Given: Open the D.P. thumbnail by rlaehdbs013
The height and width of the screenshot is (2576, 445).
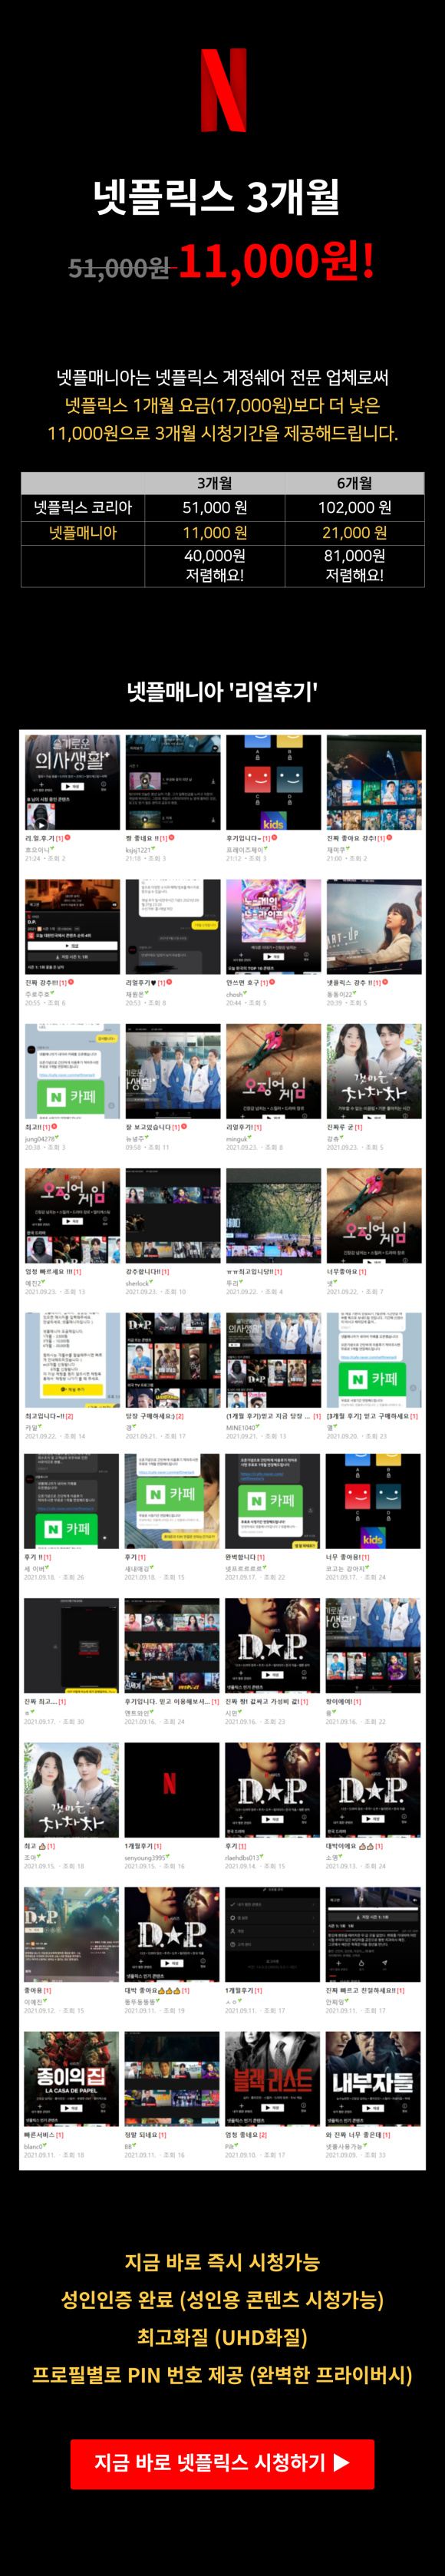Looking at the screenshot, I should coord(273,1790).
